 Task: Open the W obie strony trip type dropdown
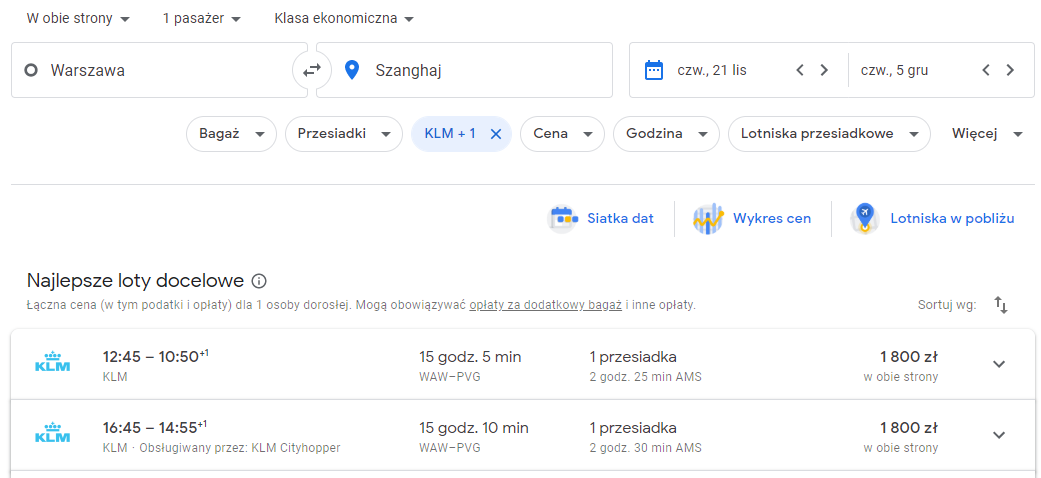[78, 19]
